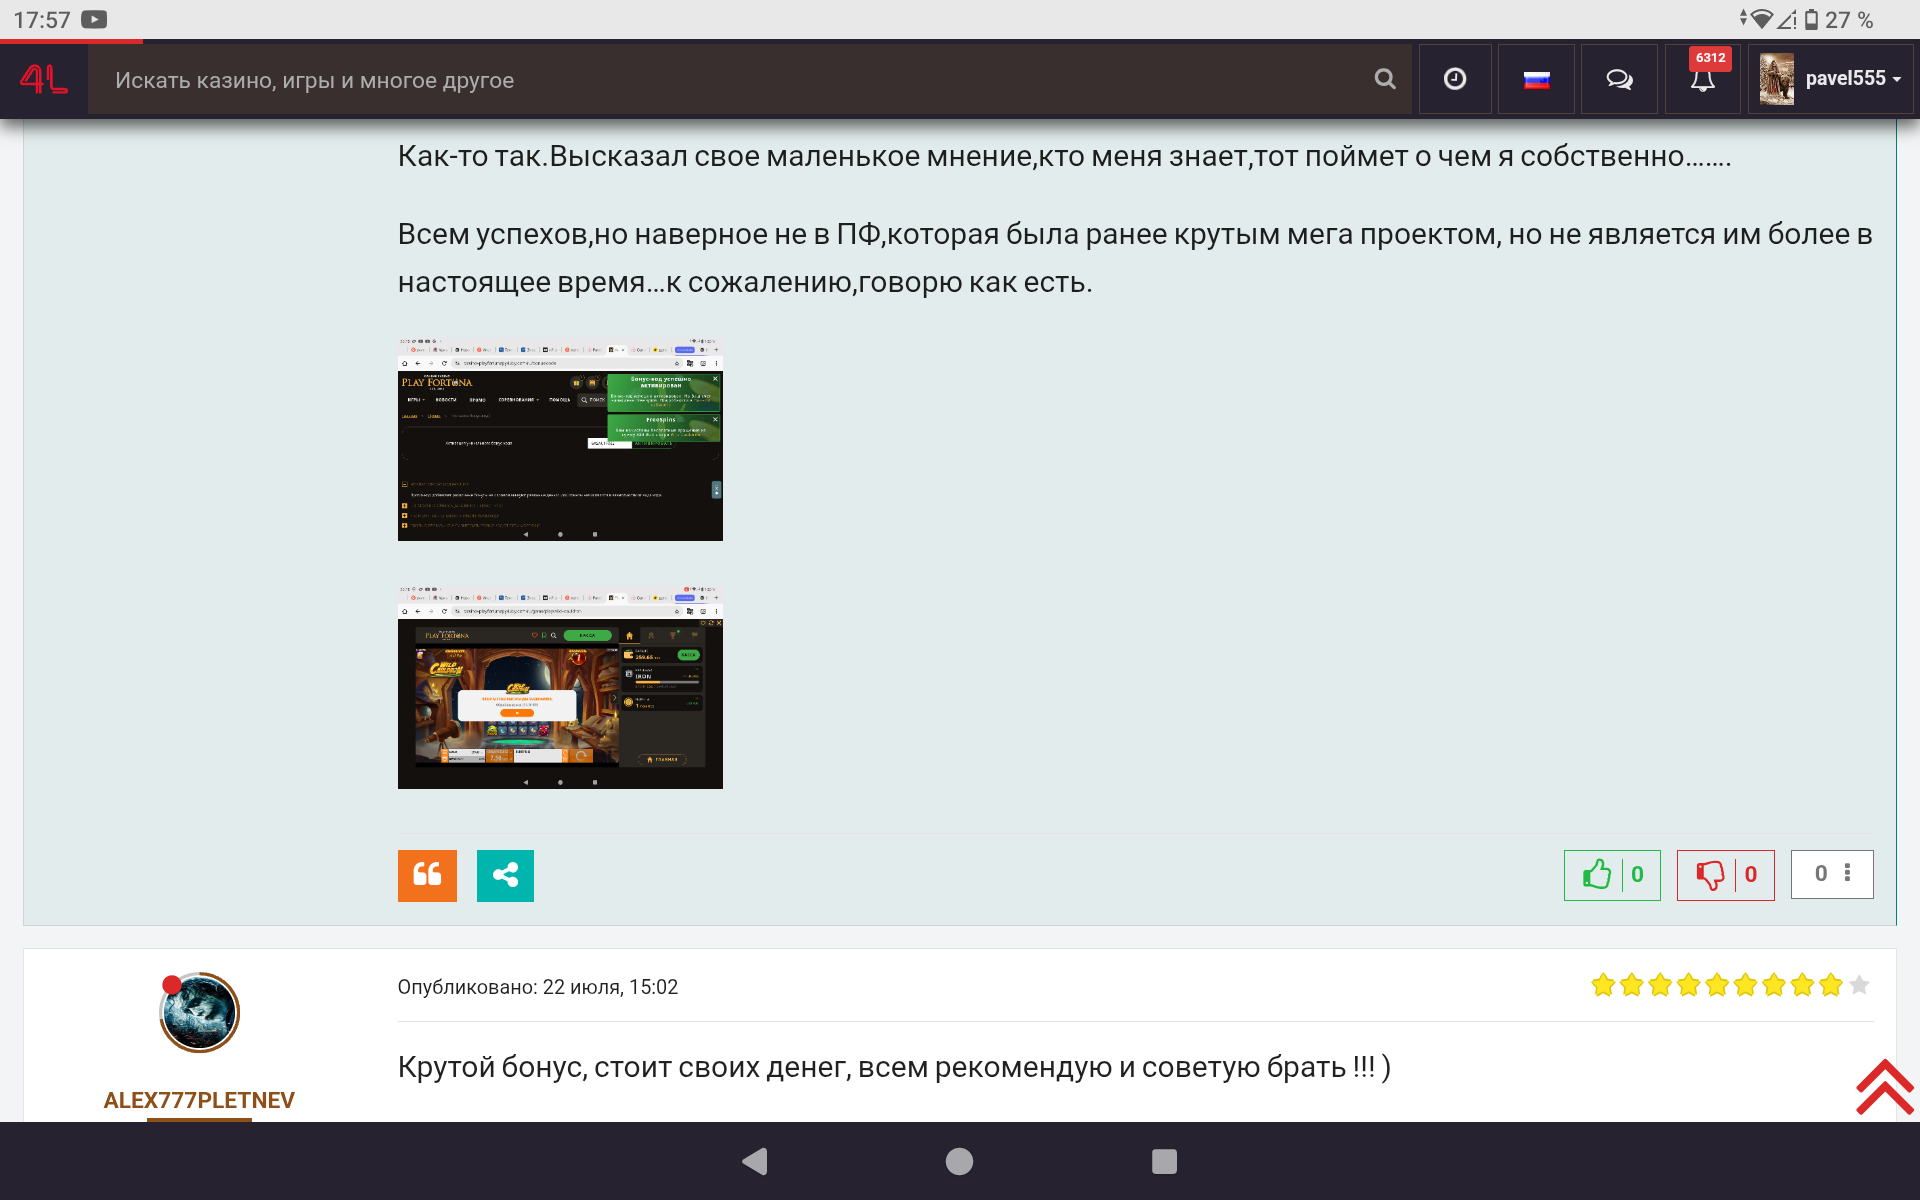Image resolution: width=1920 pixels, height=1200 pixels.
Task: Click the ALEX777PLETNEV username link
Action: coord(199,1100)
